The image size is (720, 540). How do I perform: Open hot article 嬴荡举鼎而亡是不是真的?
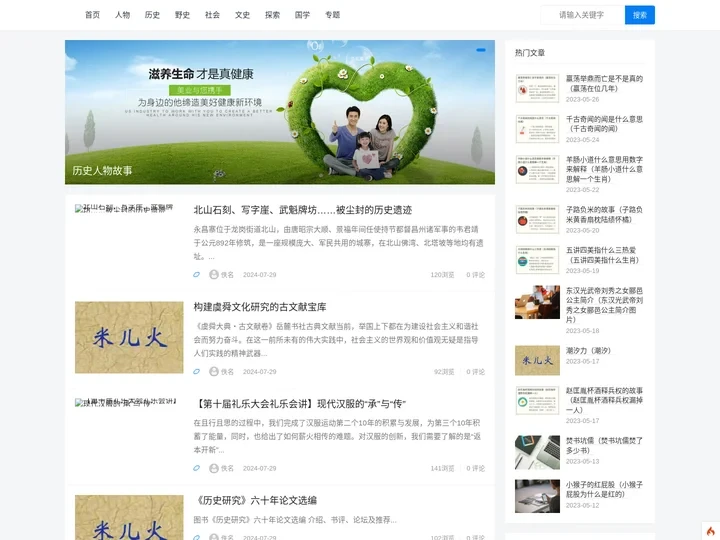tap(604, 84)
